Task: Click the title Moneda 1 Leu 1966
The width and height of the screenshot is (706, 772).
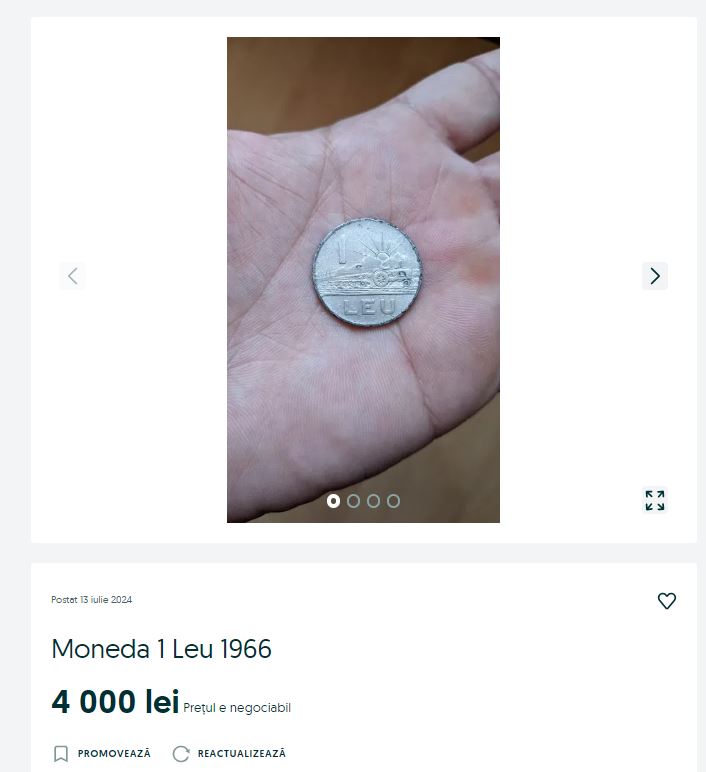Action: (161, 648)
